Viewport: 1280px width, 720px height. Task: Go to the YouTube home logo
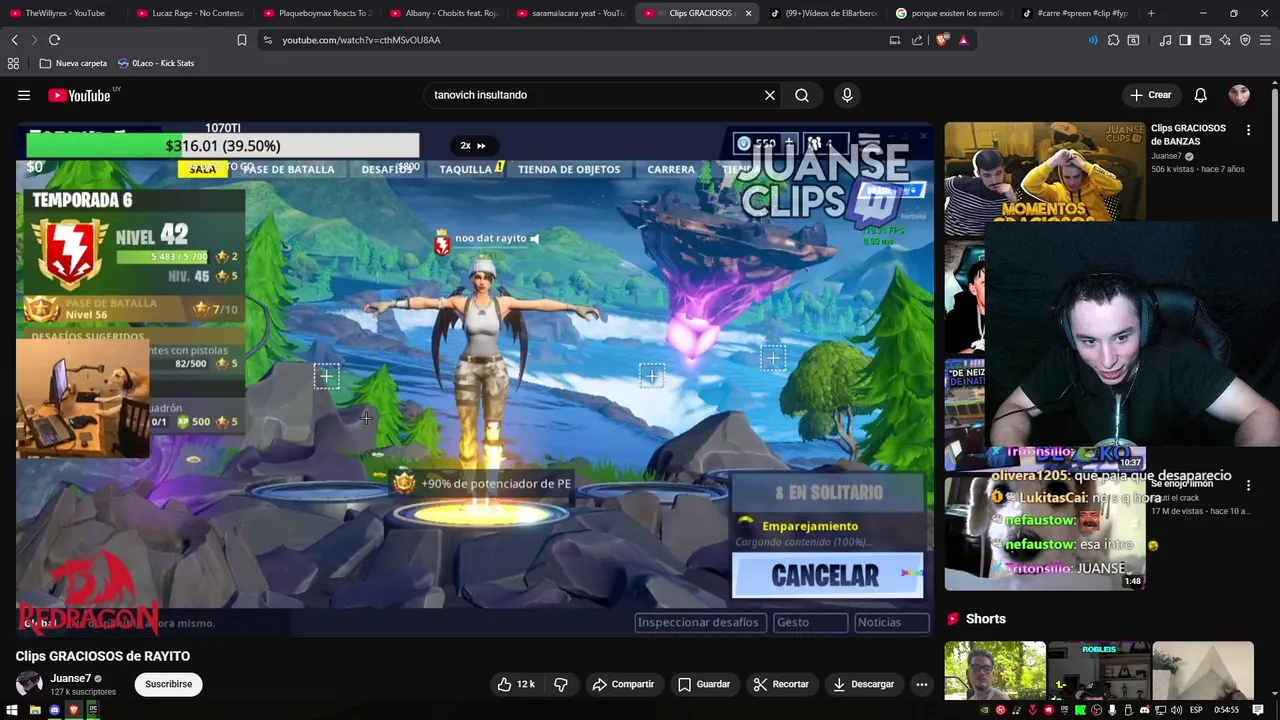click(x=79, y=95)
